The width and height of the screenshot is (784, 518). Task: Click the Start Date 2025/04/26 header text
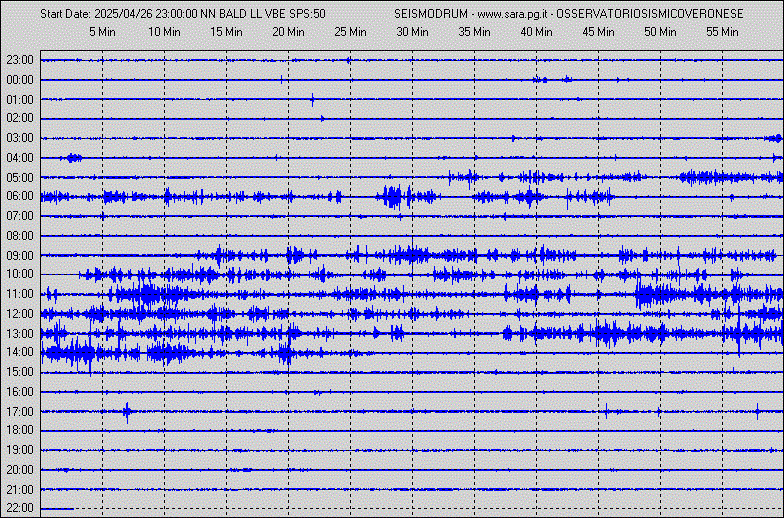183,14
